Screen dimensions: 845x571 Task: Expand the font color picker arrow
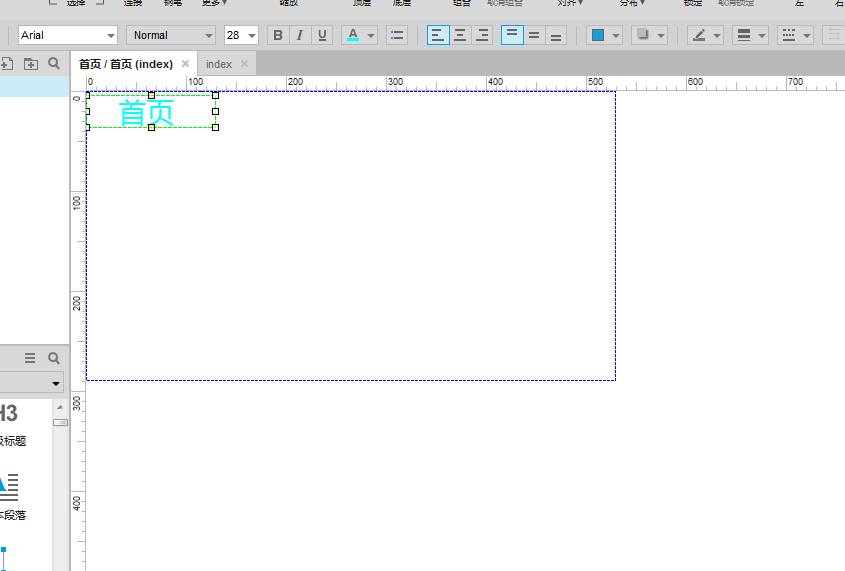coord(371,36)
